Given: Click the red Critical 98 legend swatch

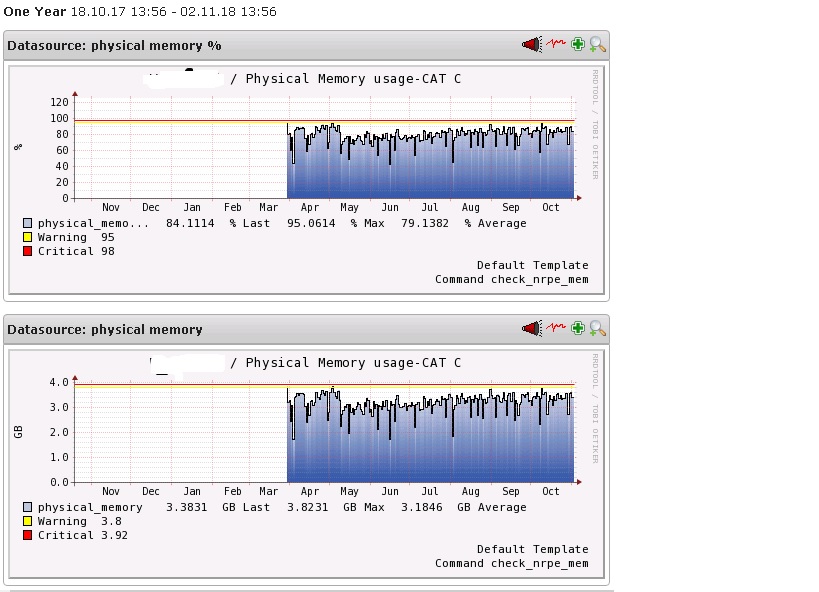Looking at the screenshot, I should pyautogui.click(x=28, y=252).
